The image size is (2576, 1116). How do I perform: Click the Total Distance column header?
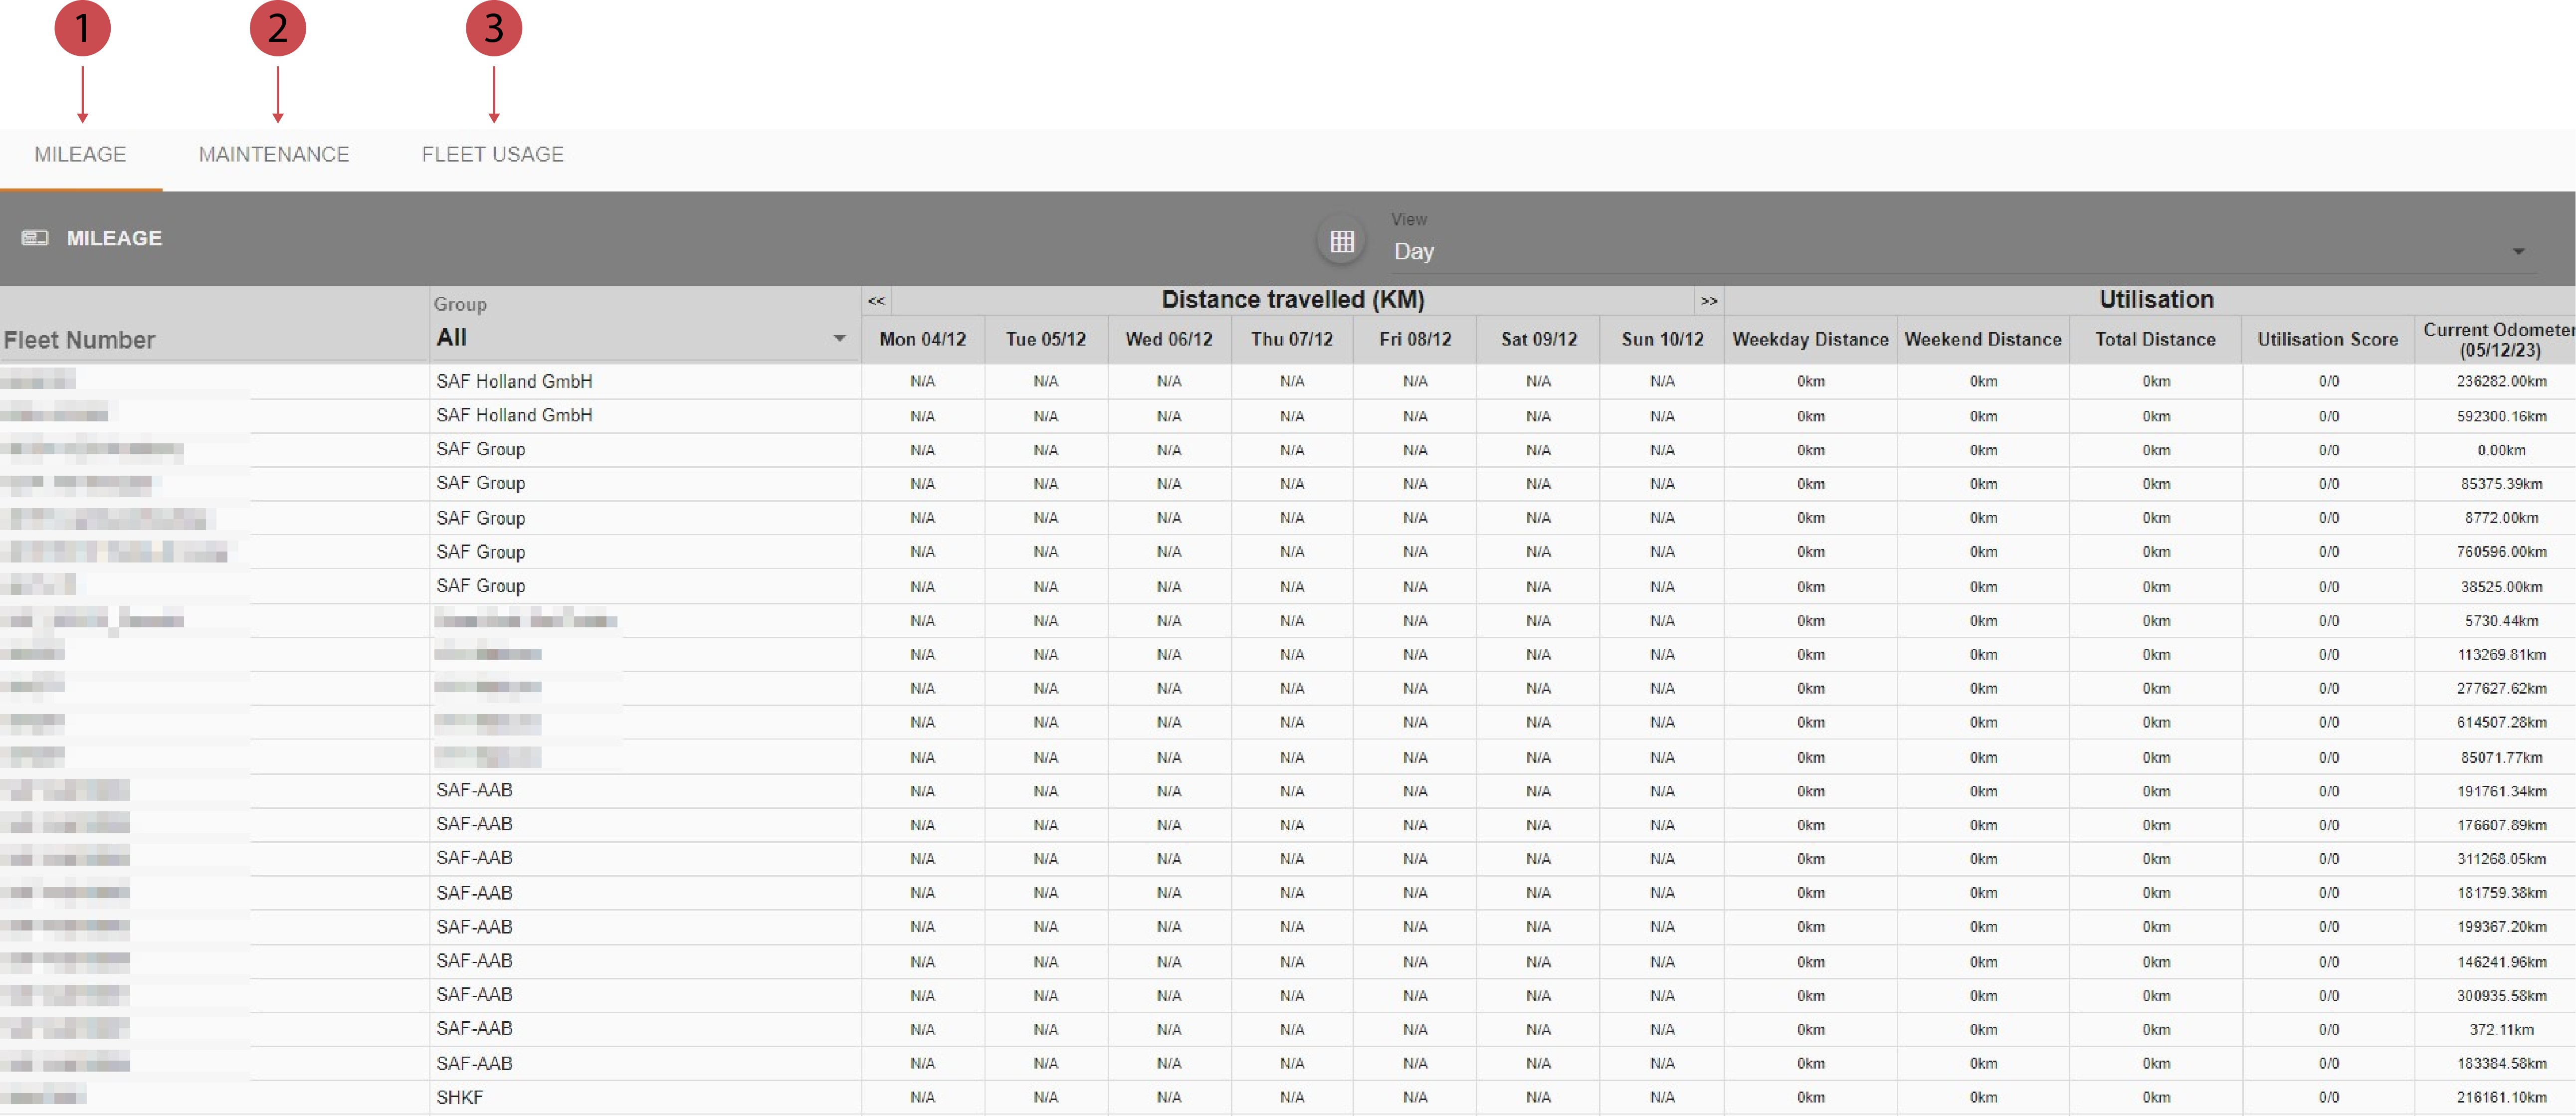(2155, 339)
